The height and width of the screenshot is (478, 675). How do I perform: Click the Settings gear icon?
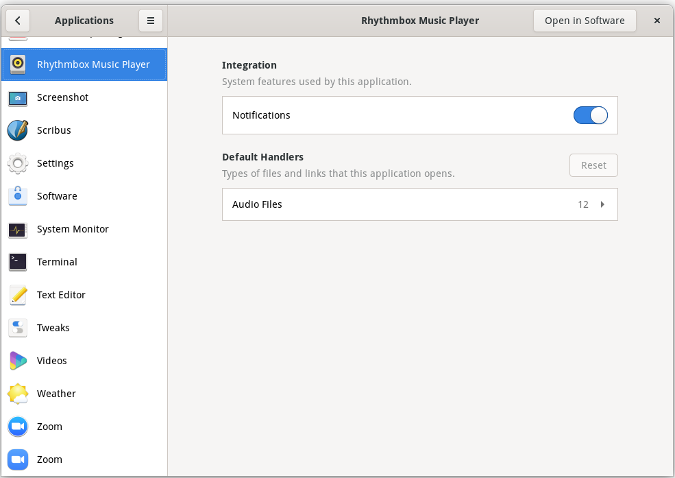coord(18,163)
